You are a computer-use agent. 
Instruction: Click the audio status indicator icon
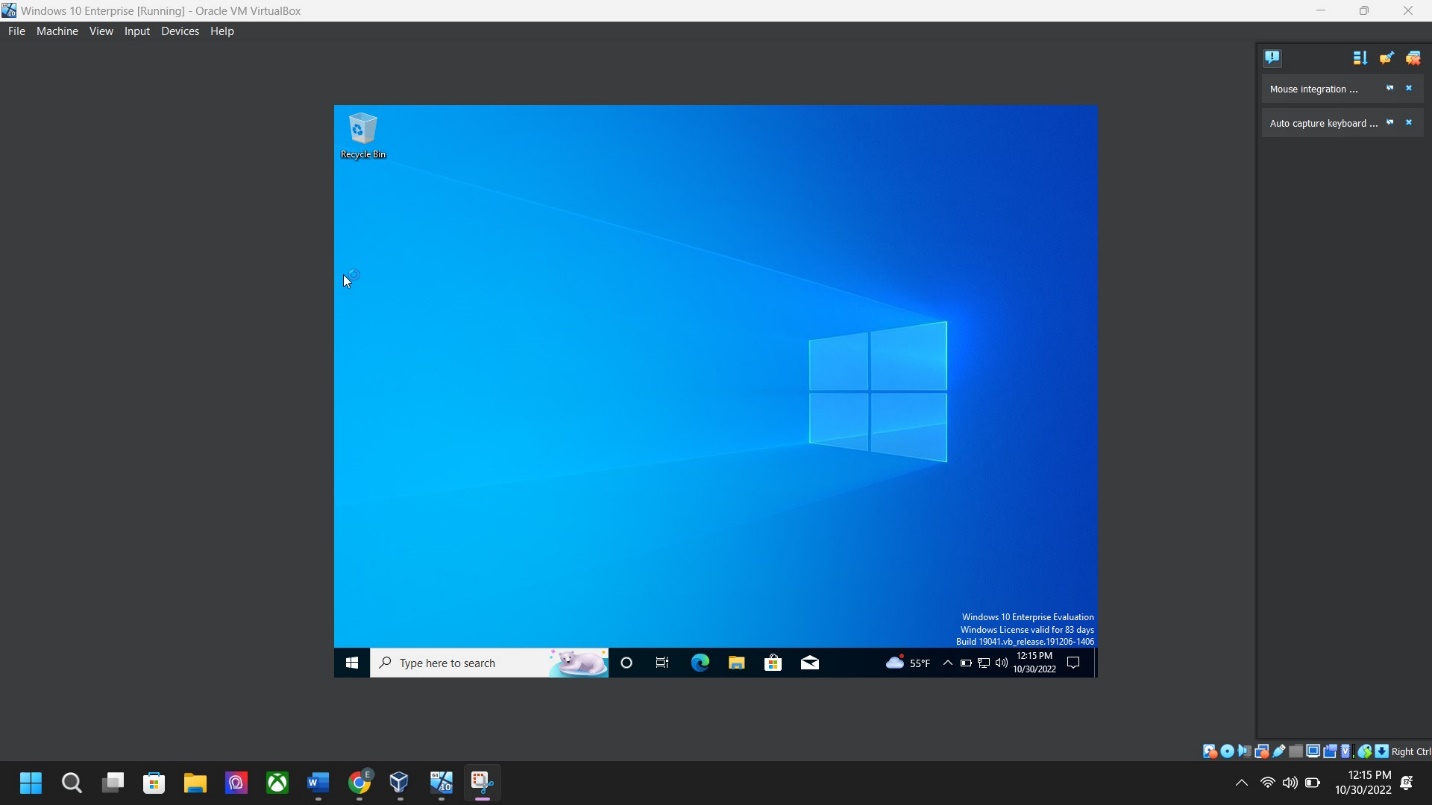(1244, 751)
